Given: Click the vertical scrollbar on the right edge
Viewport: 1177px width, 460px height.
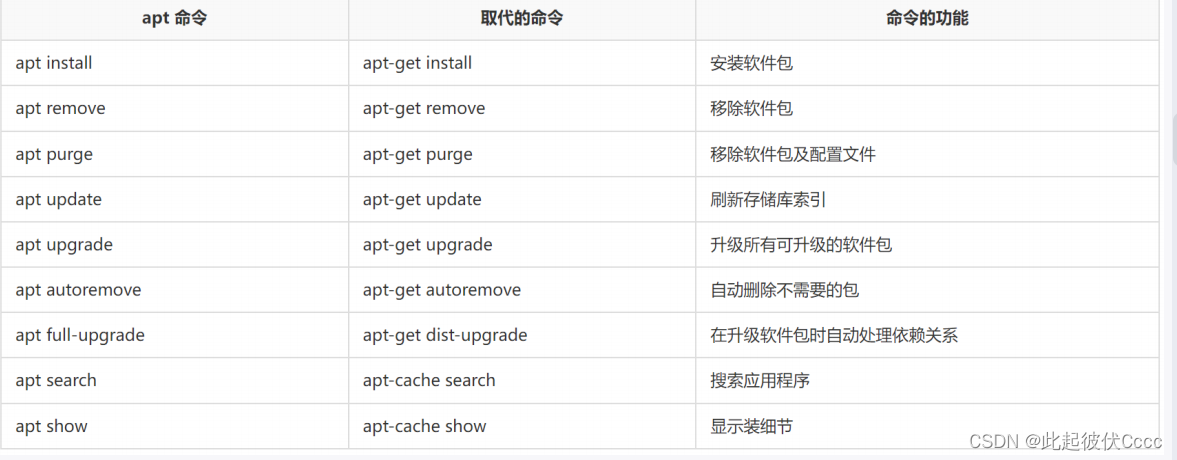Looking at the screenshot, I should [1172, 140].
